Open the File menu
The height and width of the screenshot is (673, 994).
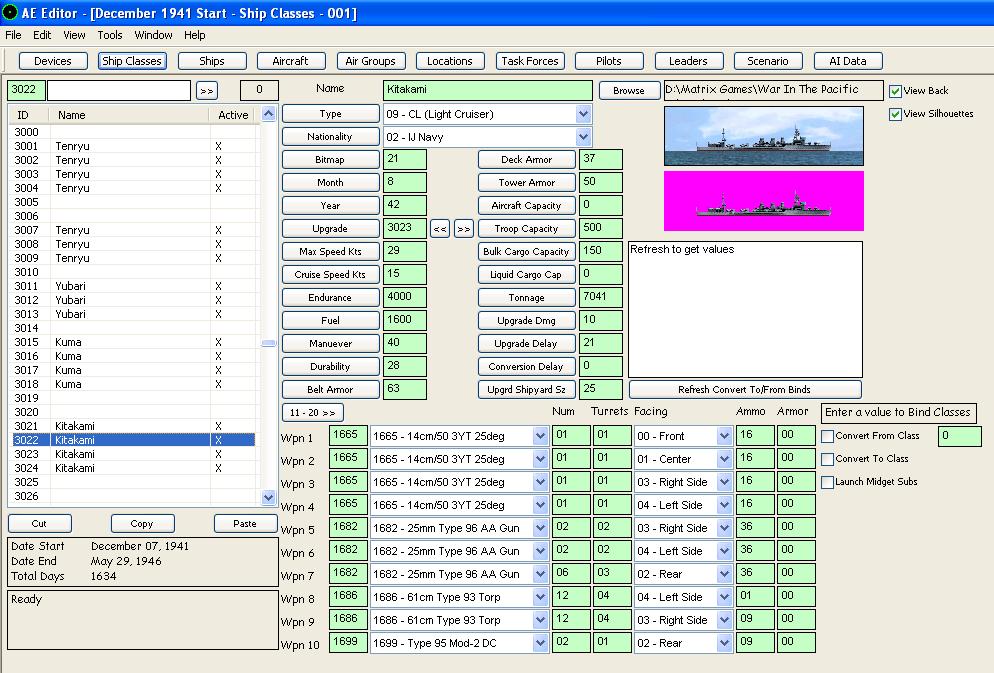pyautogui.click(x=13, y=35)
